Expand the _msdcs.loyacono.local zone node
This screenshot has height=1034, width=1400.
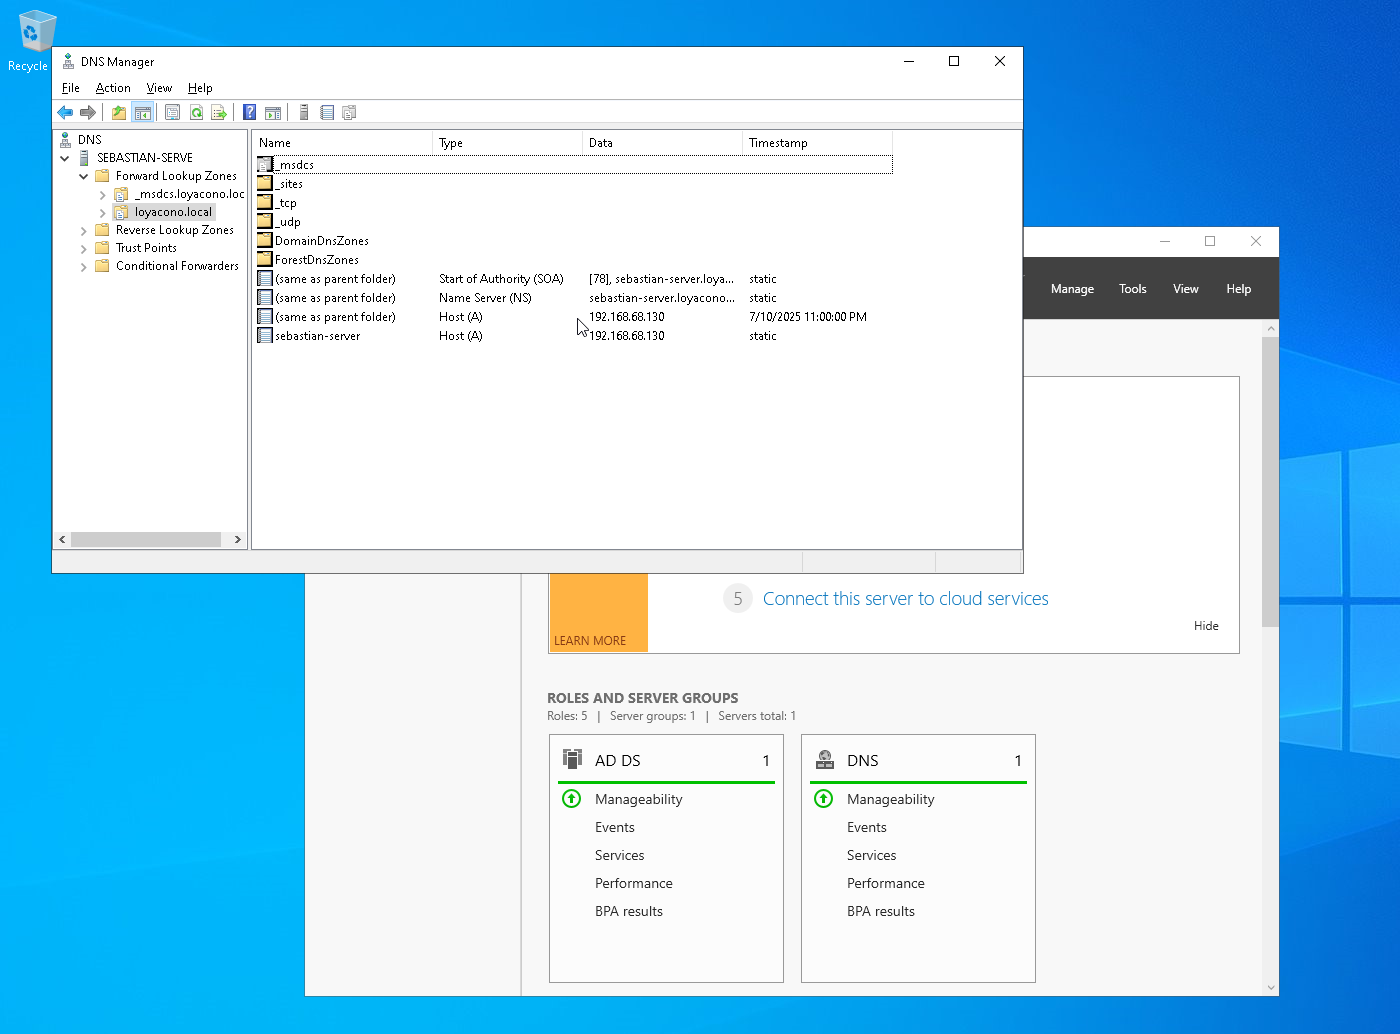click(102, 195)
